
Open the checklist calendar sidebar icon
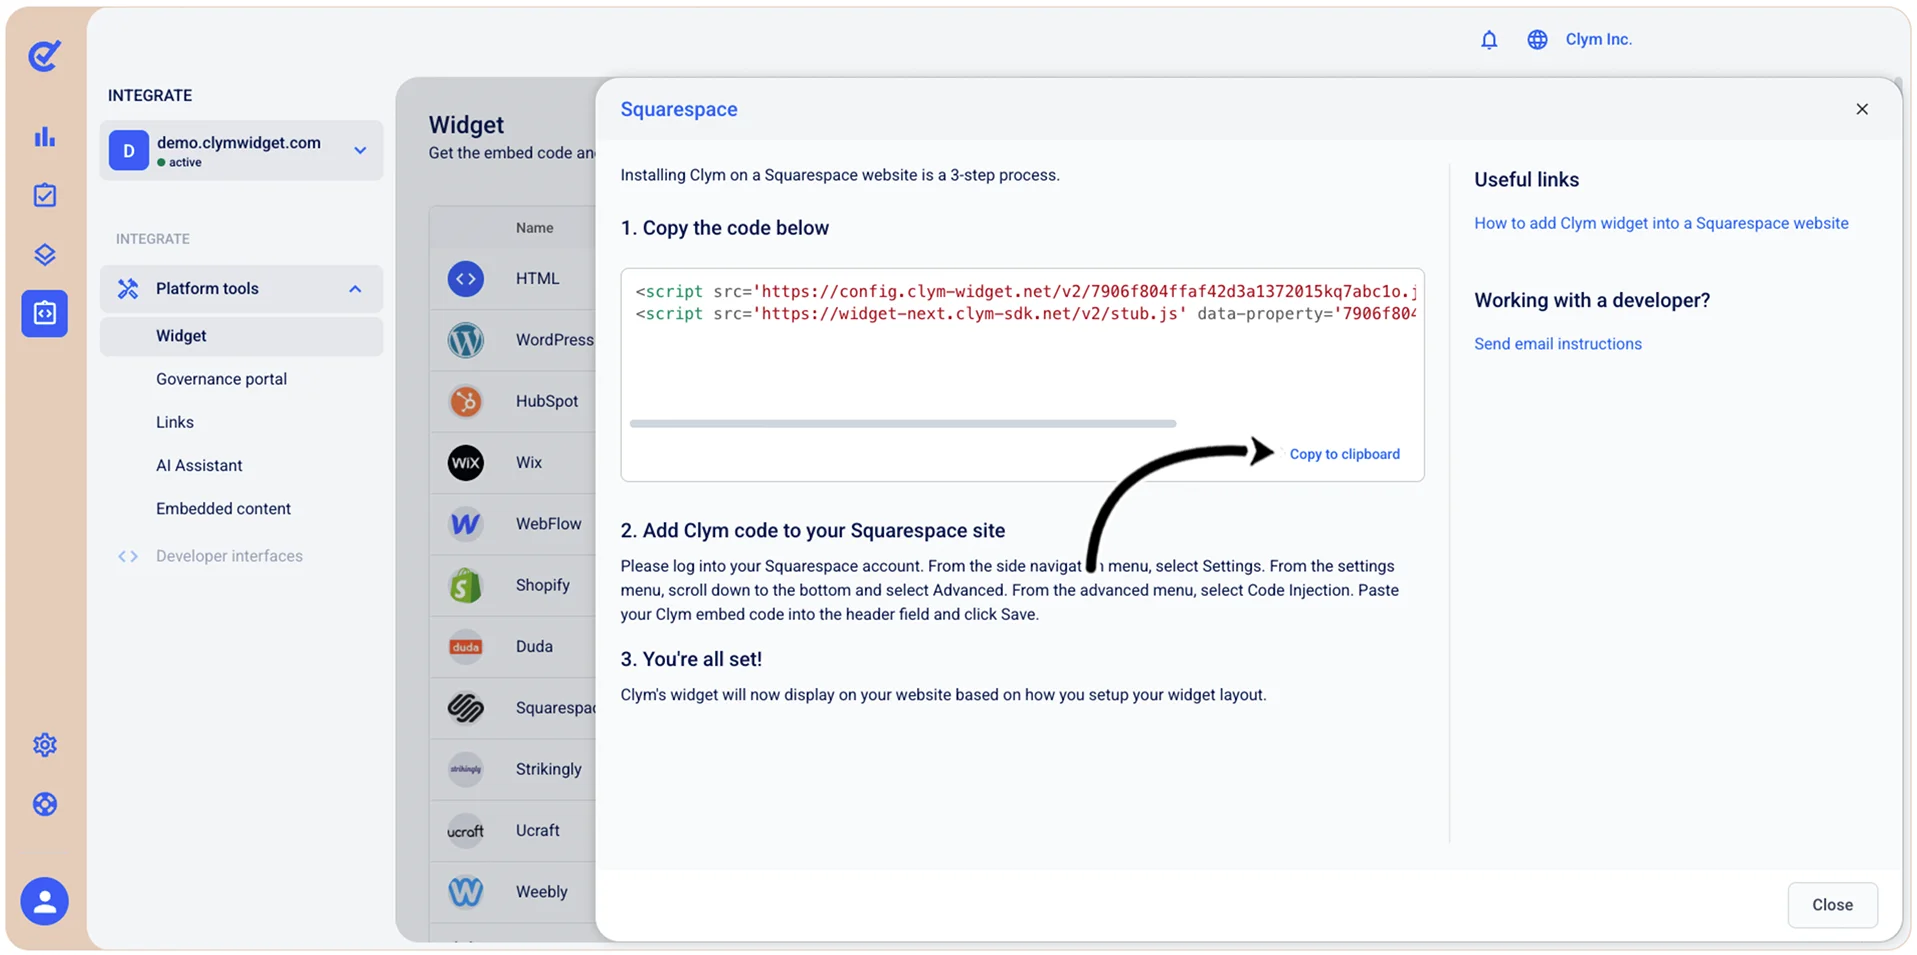click(45, 195)
